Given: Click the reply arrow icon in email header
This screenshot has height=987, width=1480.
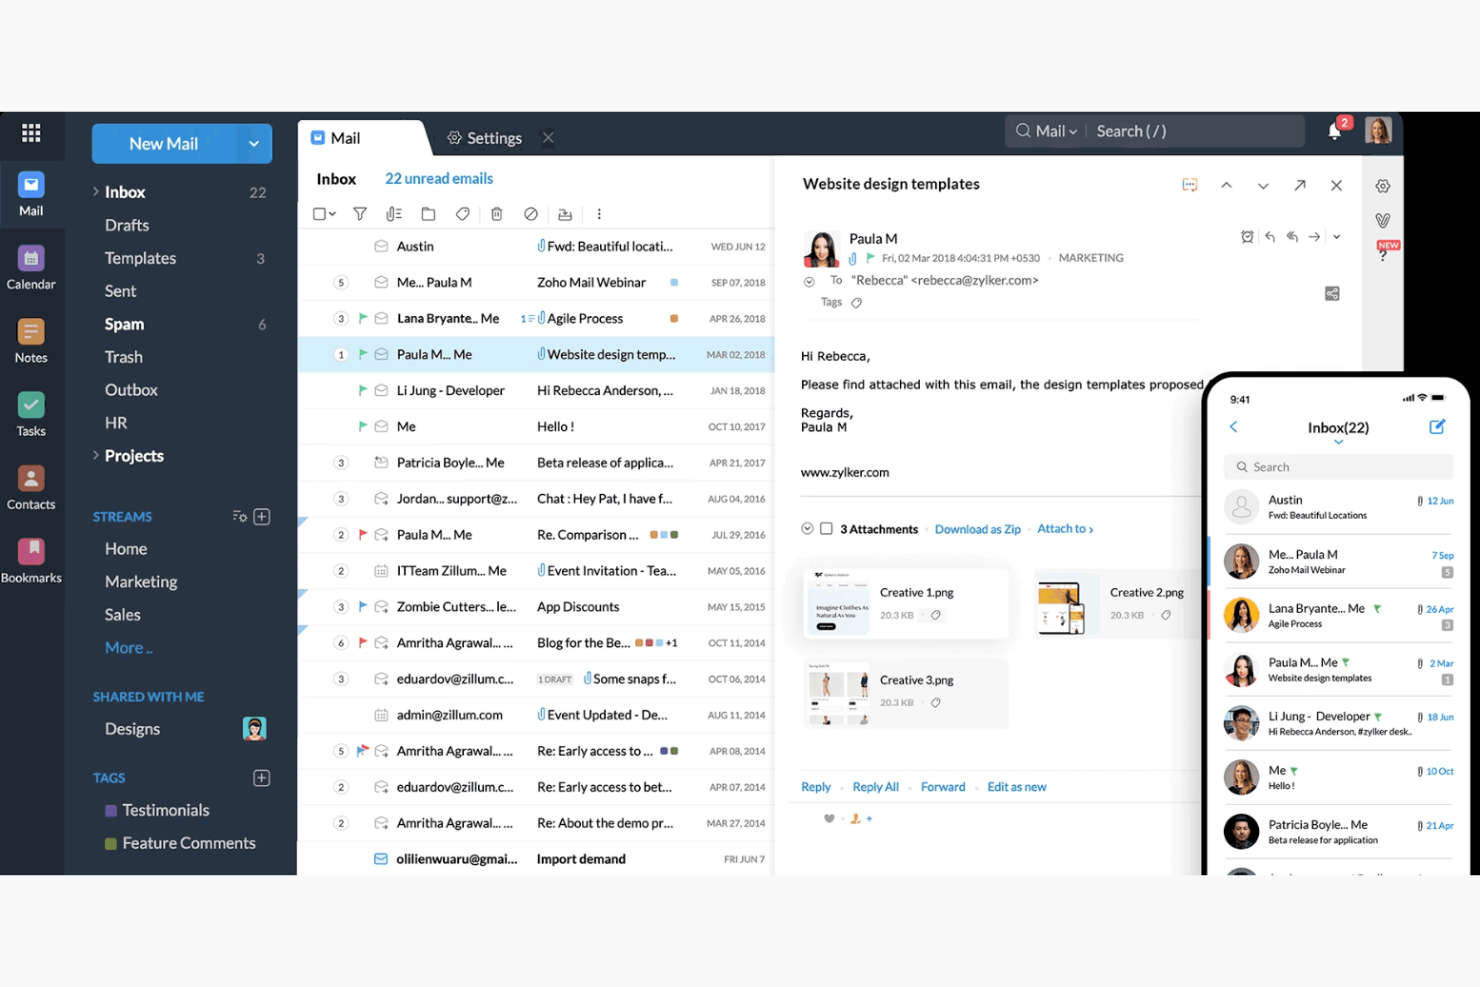Looking at the screenshot, I should [1270, 237].
